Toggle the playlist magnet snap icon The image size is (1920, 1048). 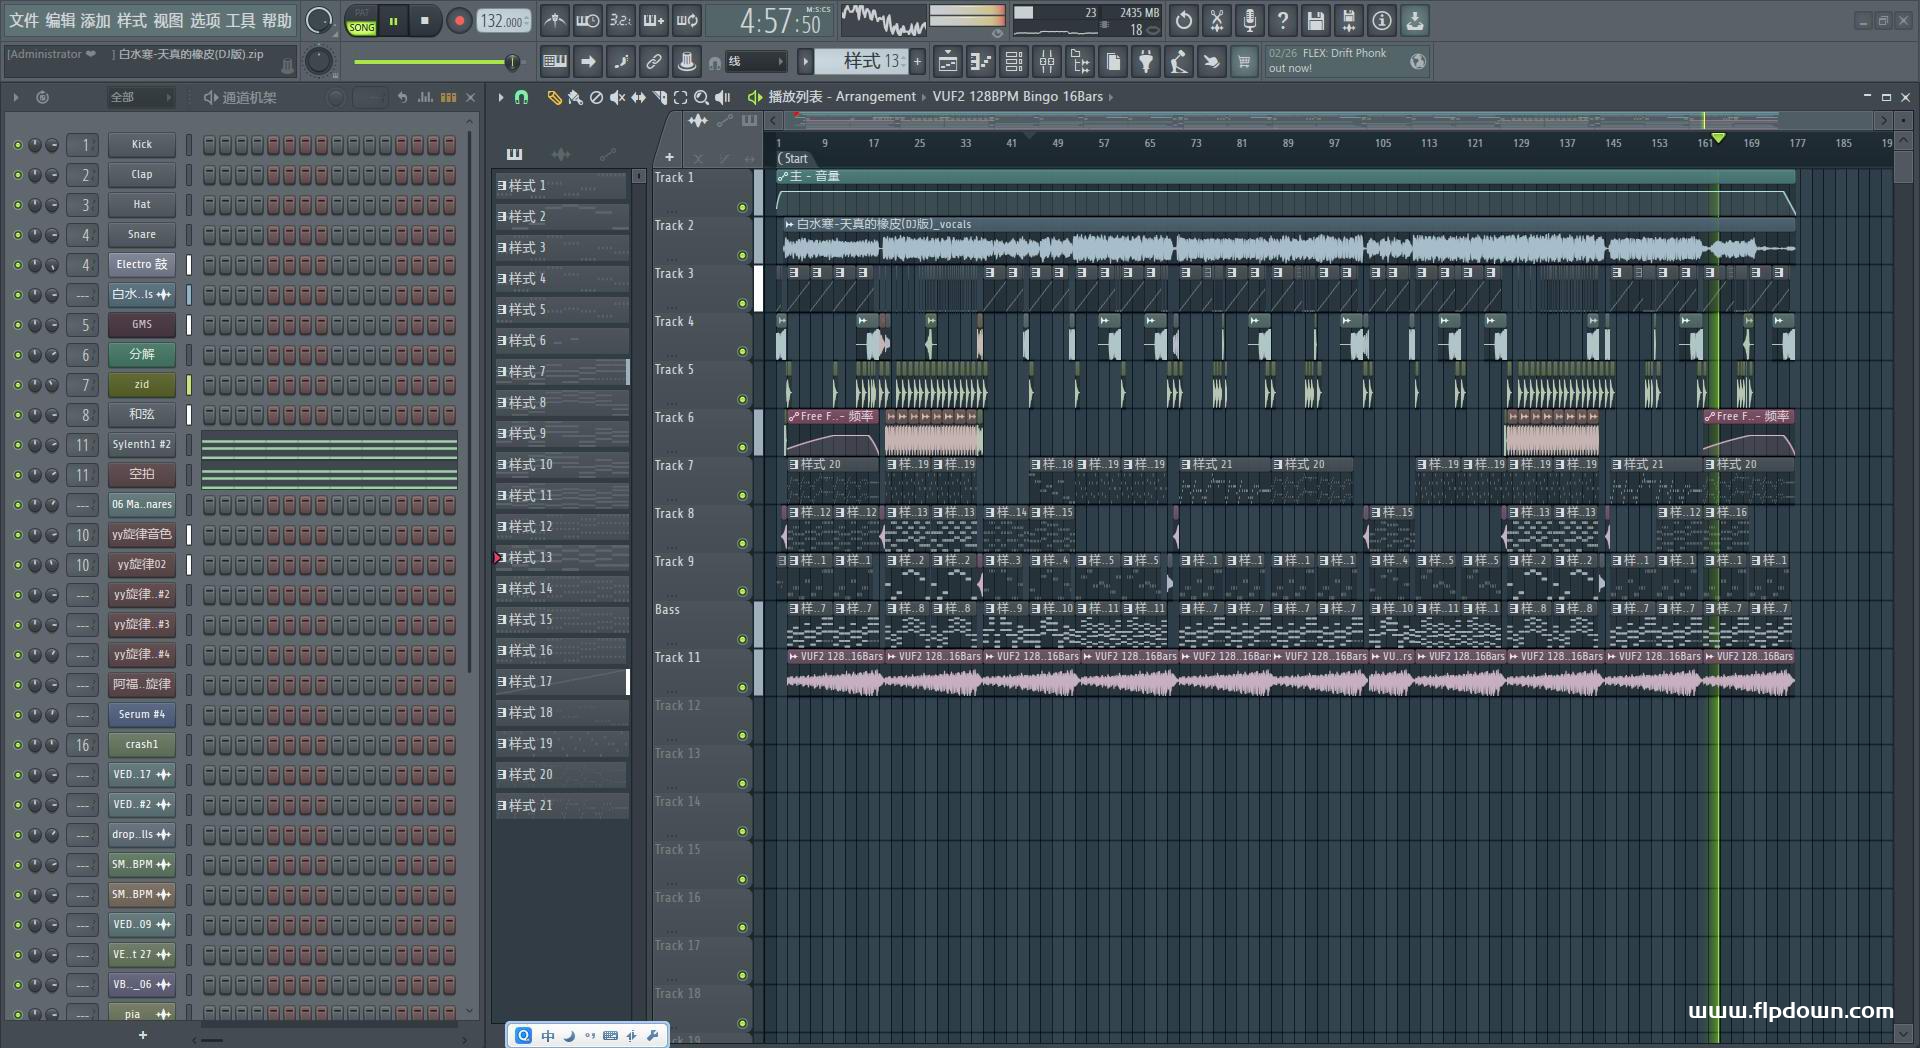click(521, 97)
